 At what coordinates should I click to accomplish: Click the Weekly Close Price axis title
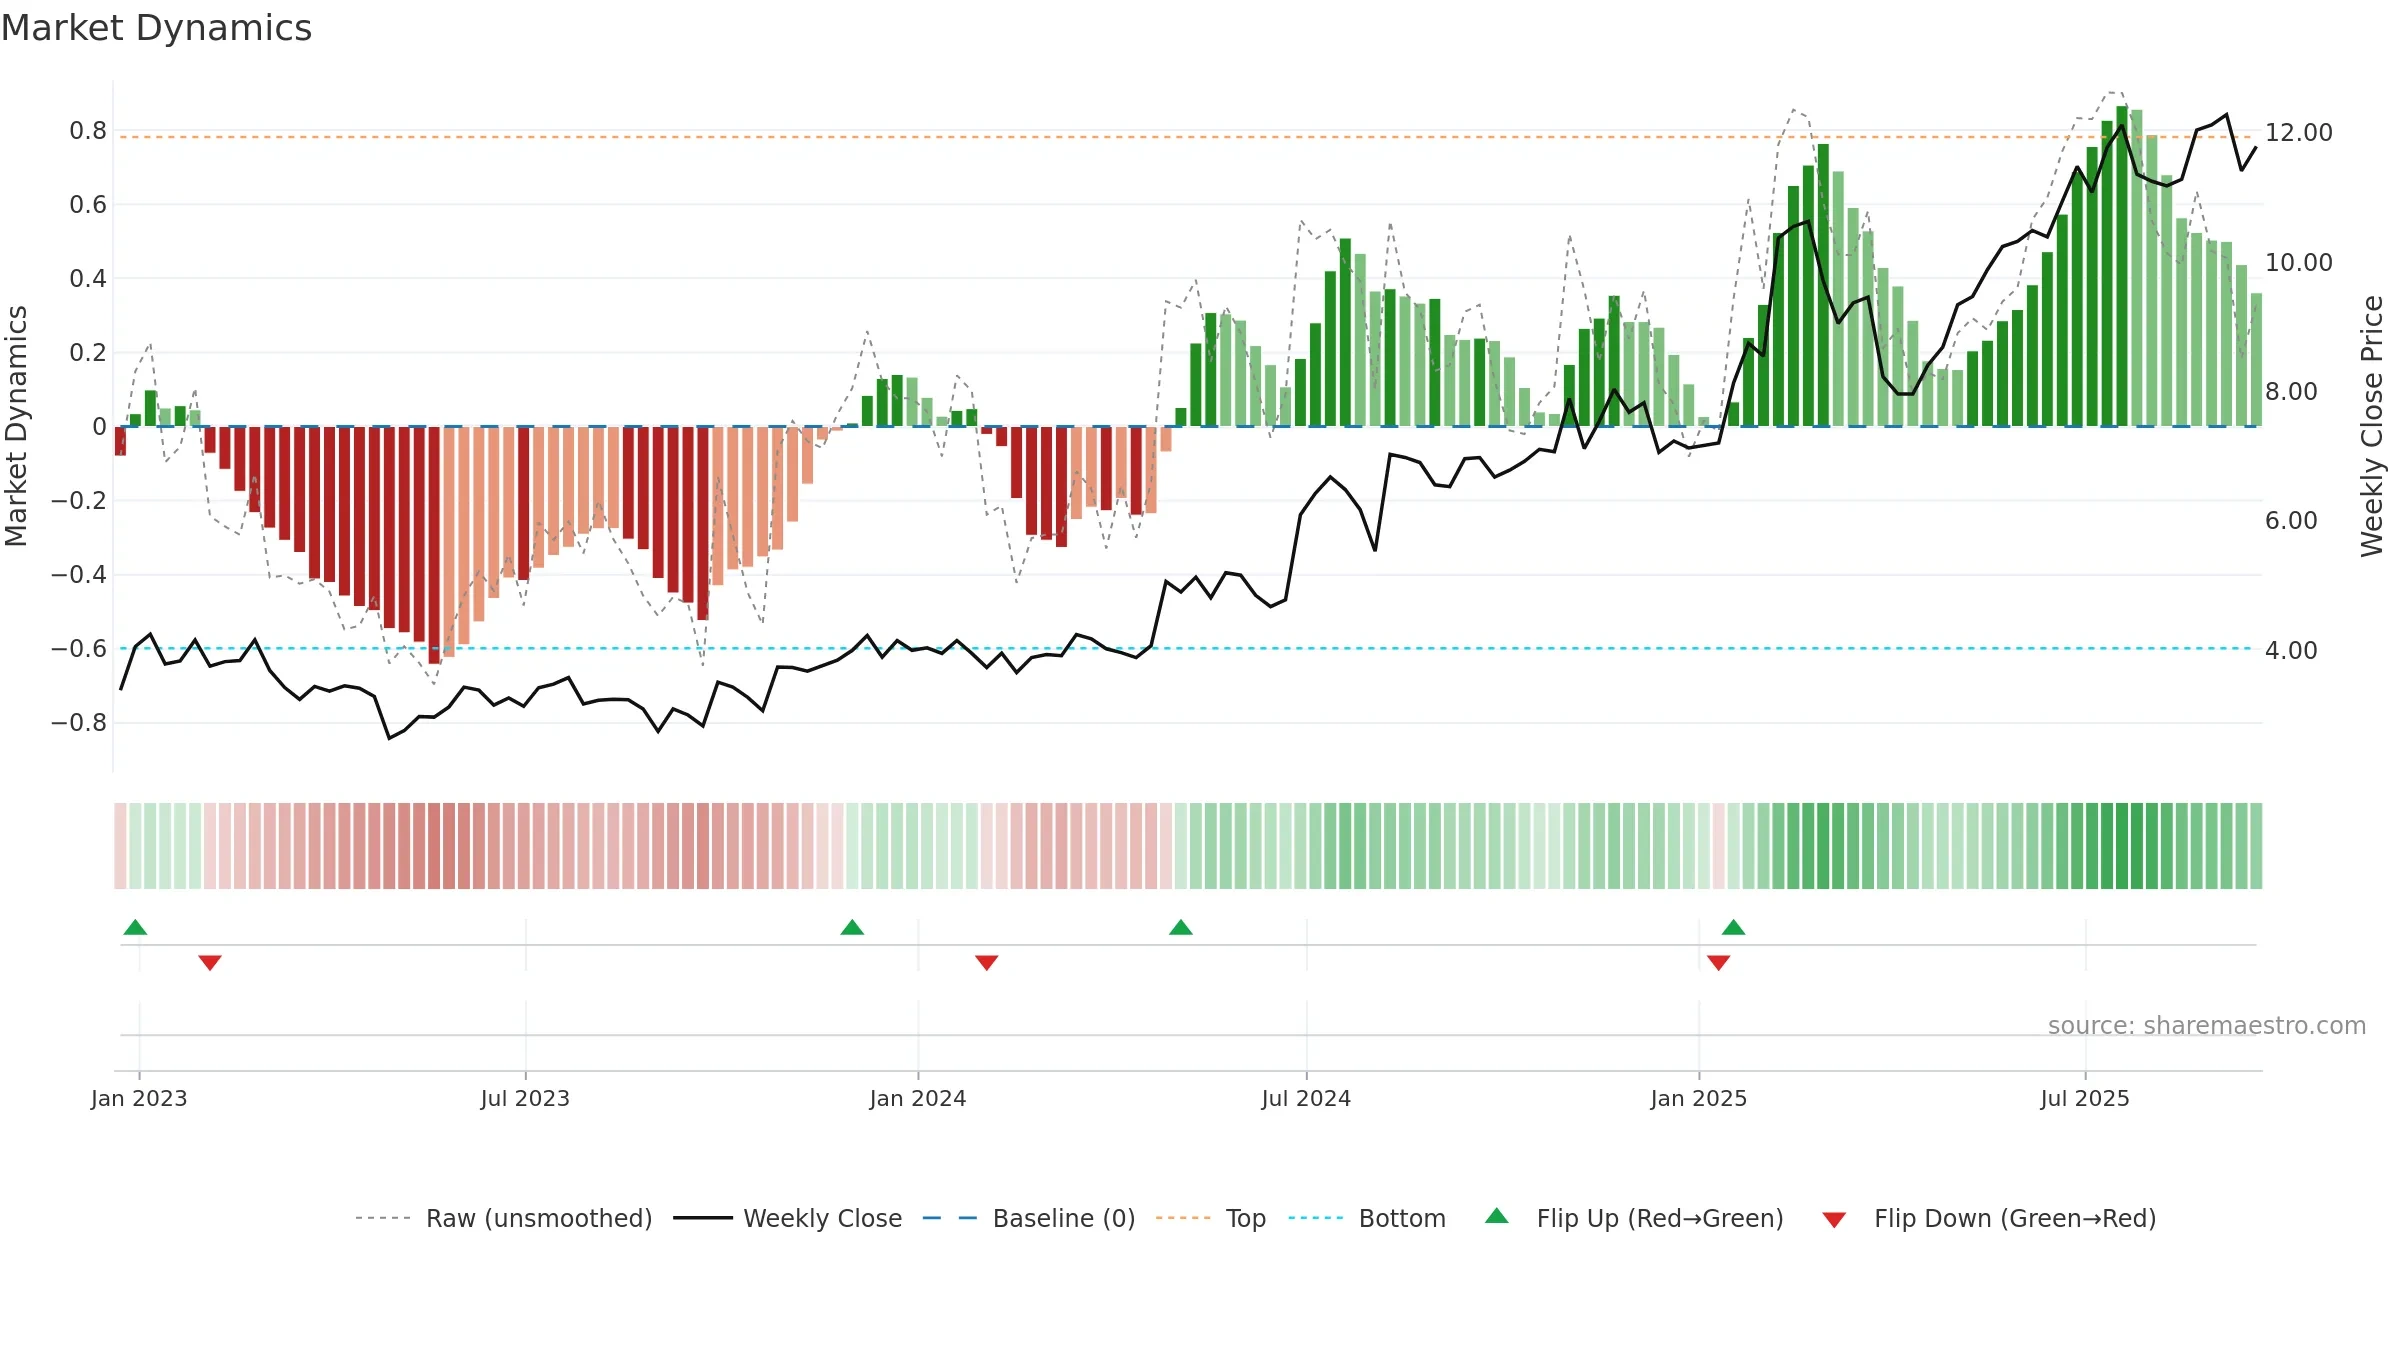pos(2372,426)
